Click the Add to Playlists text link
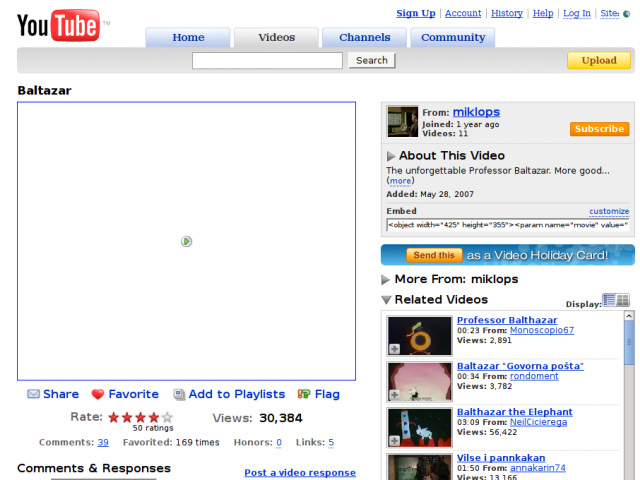Image resolution: width=640 pixels, height=480 pixels. click(x=237, y=394)
